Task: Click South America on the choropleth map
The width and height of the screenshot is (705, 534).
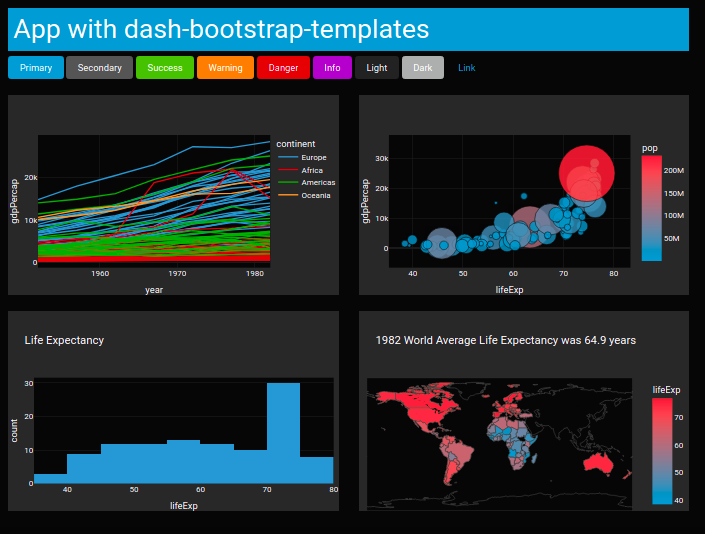Action: point(455,458)
